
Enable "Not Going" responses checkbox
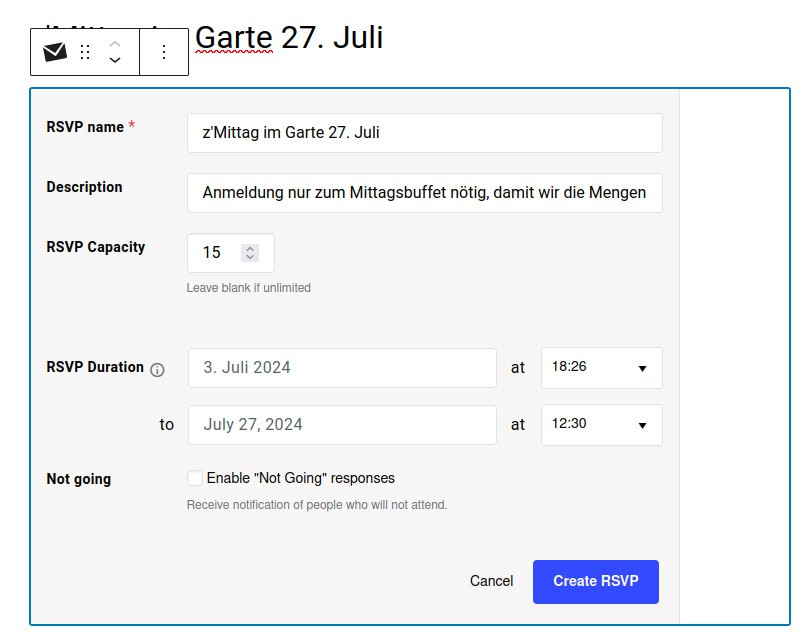(195, 478)
